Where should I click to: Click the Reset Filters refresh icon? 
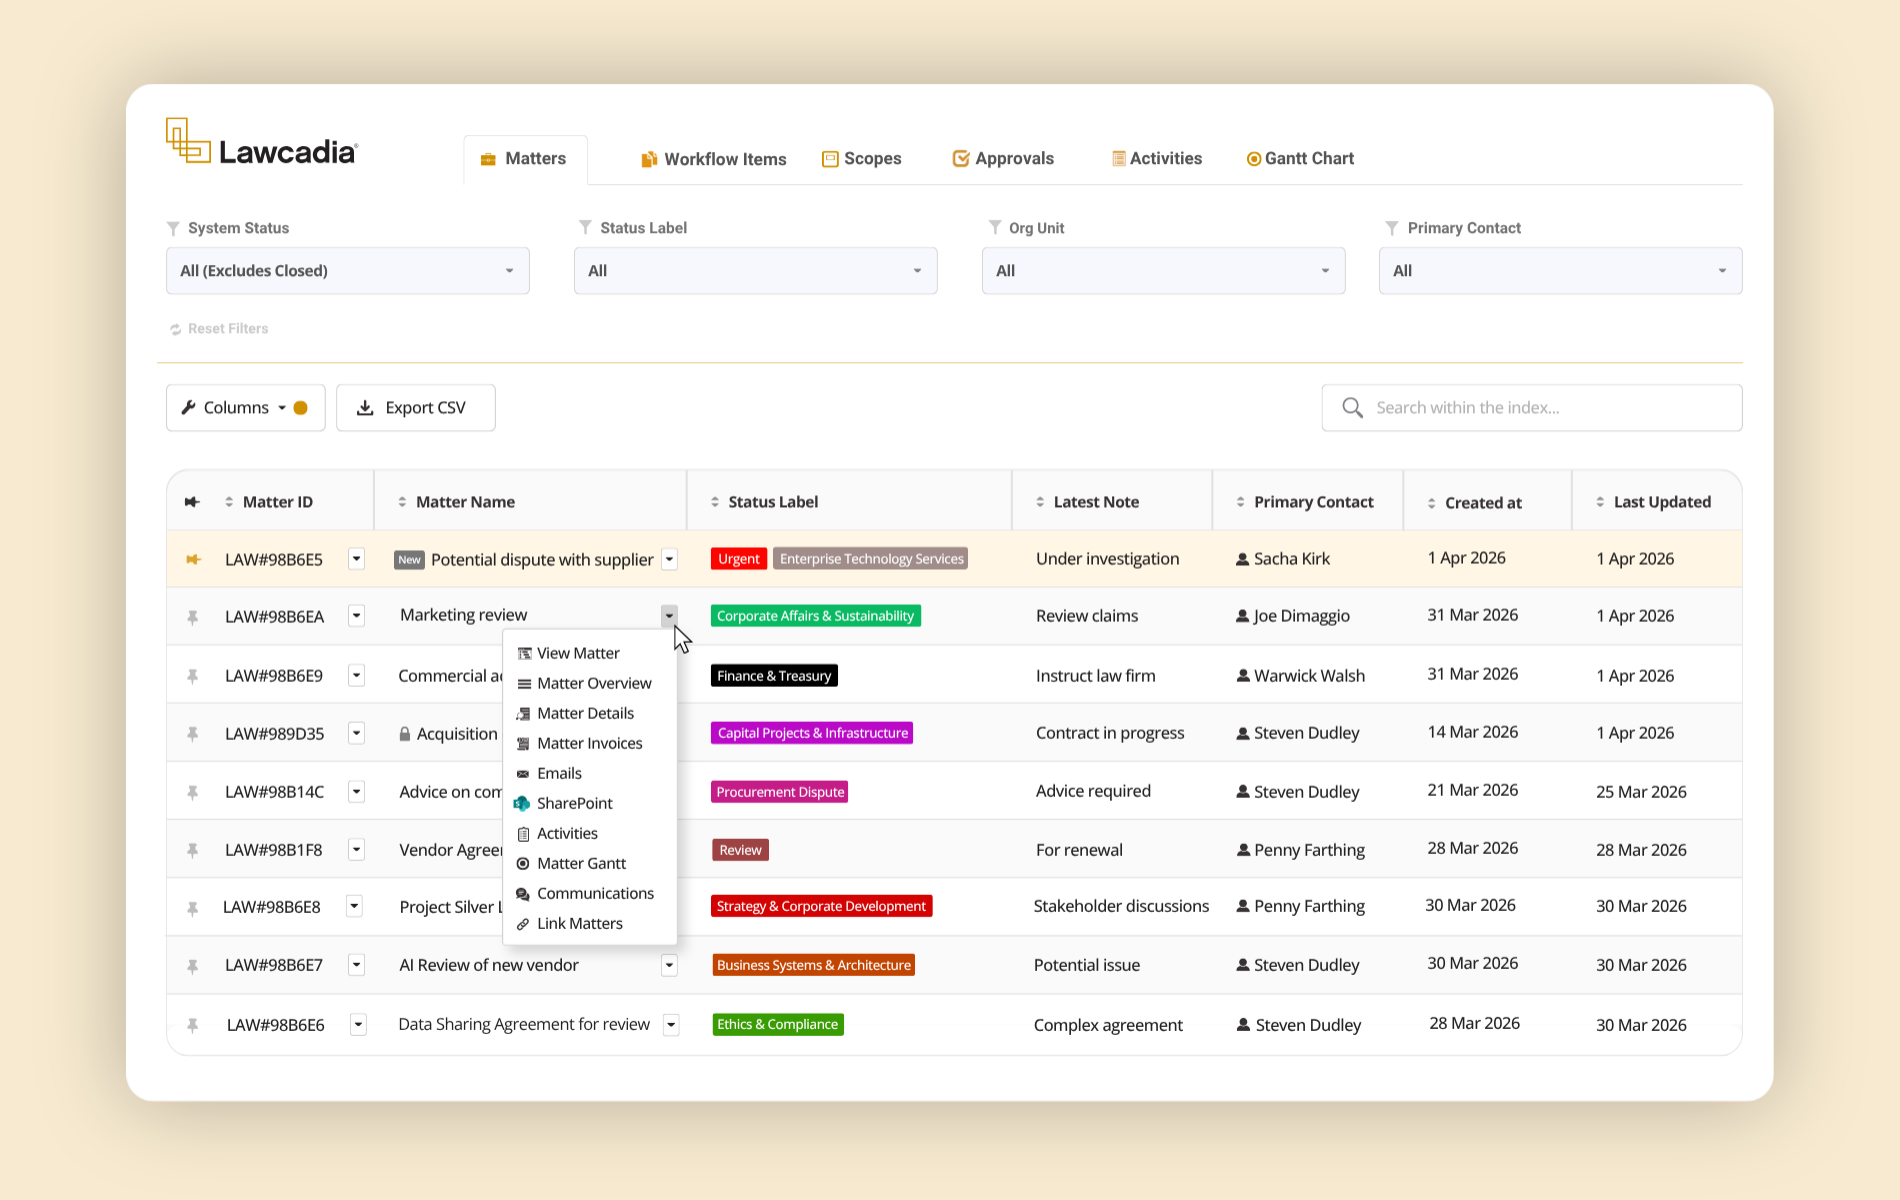(x=175, y=329)
